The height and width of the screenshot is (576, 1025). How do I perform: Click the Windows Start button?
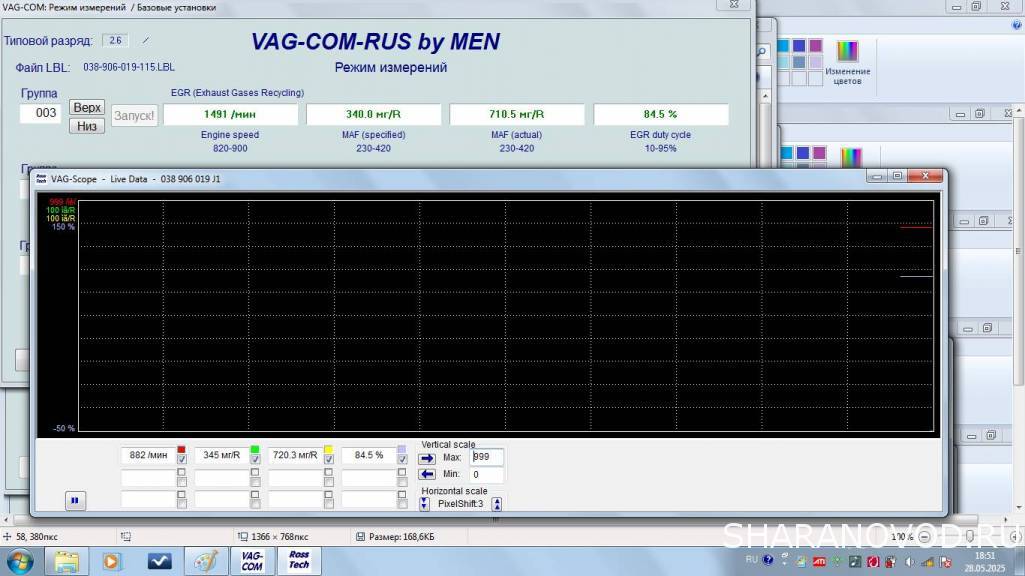pos(19,561)
